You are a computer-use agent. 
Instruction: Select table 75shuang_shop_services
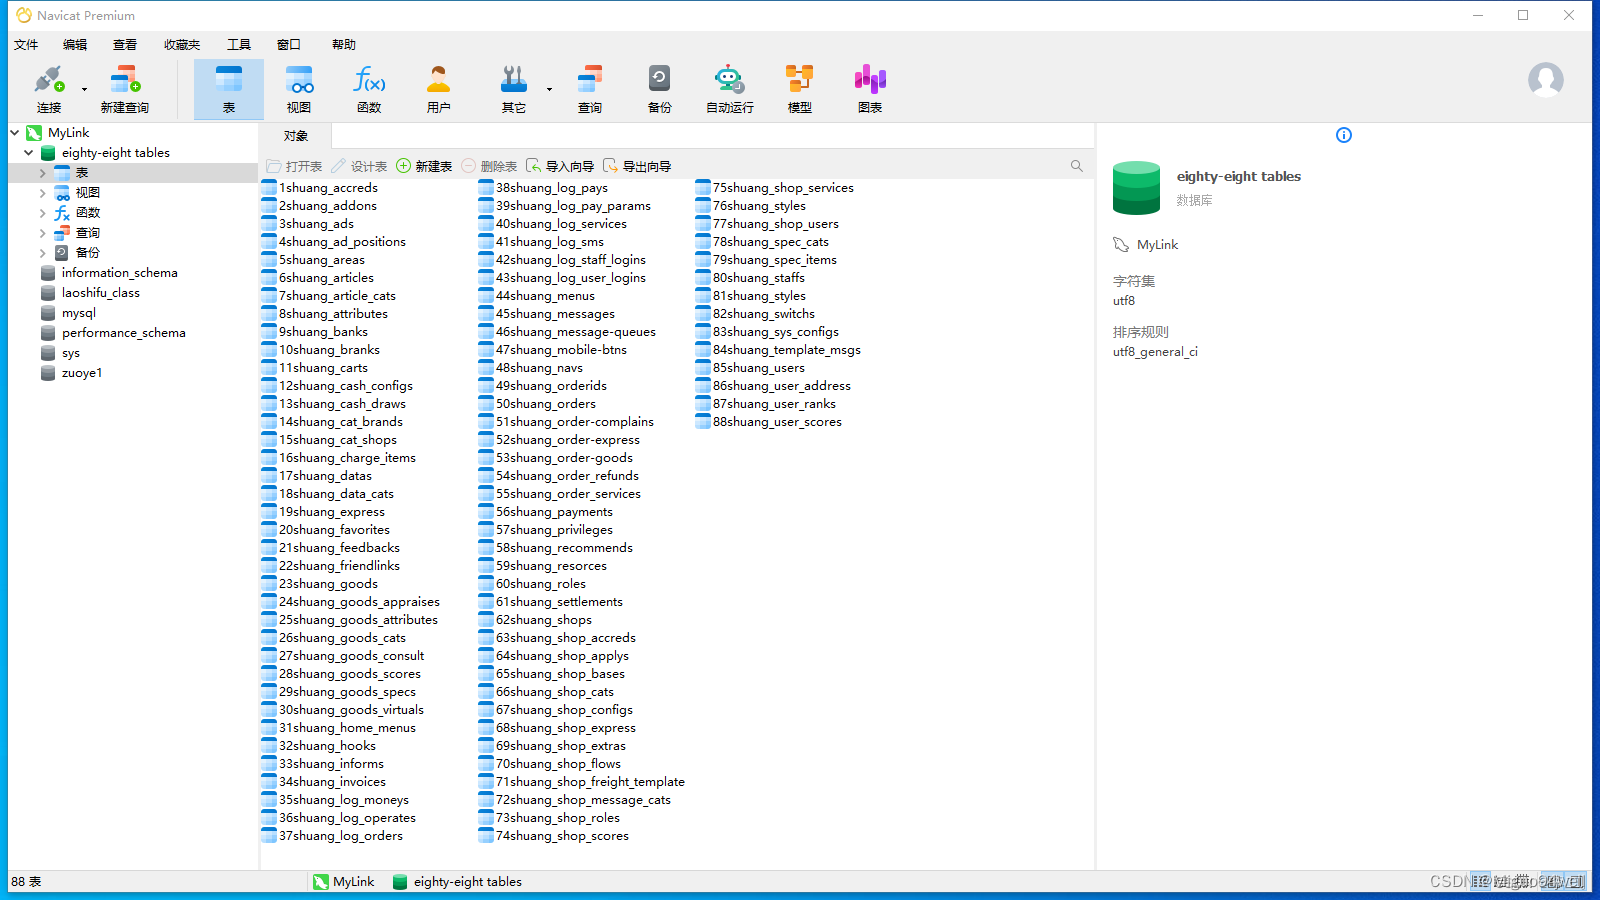775,187
